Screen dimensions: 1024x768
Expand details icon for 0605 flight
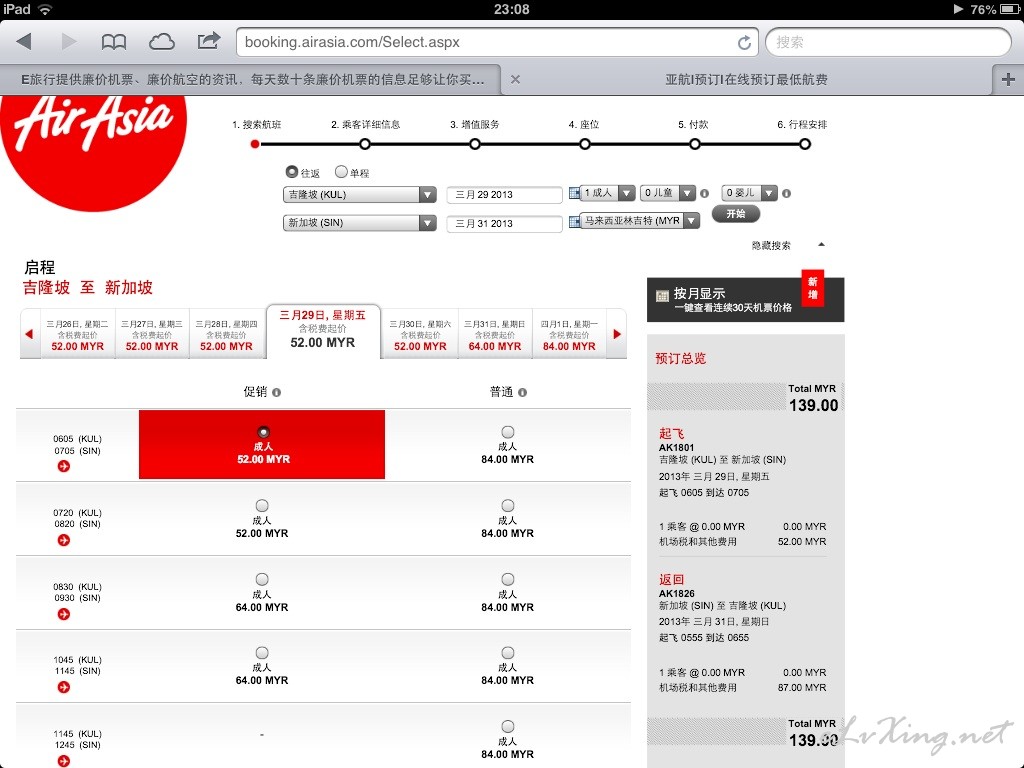(x=64, y=466)
